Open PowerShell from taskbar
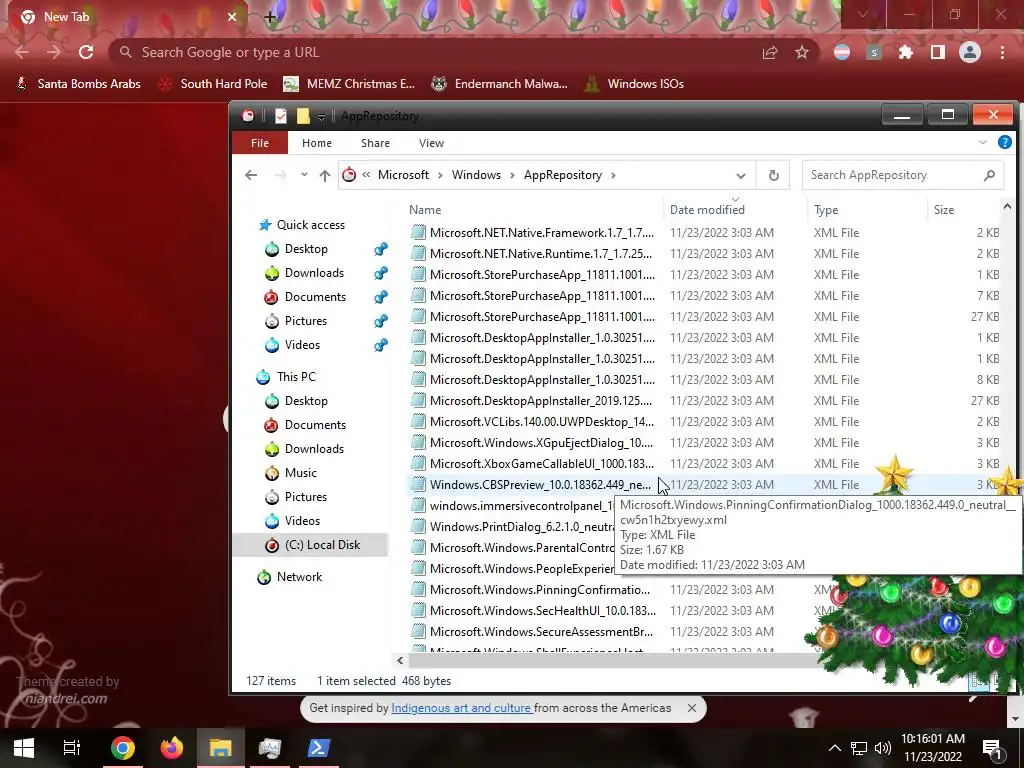 click(318, 748)
